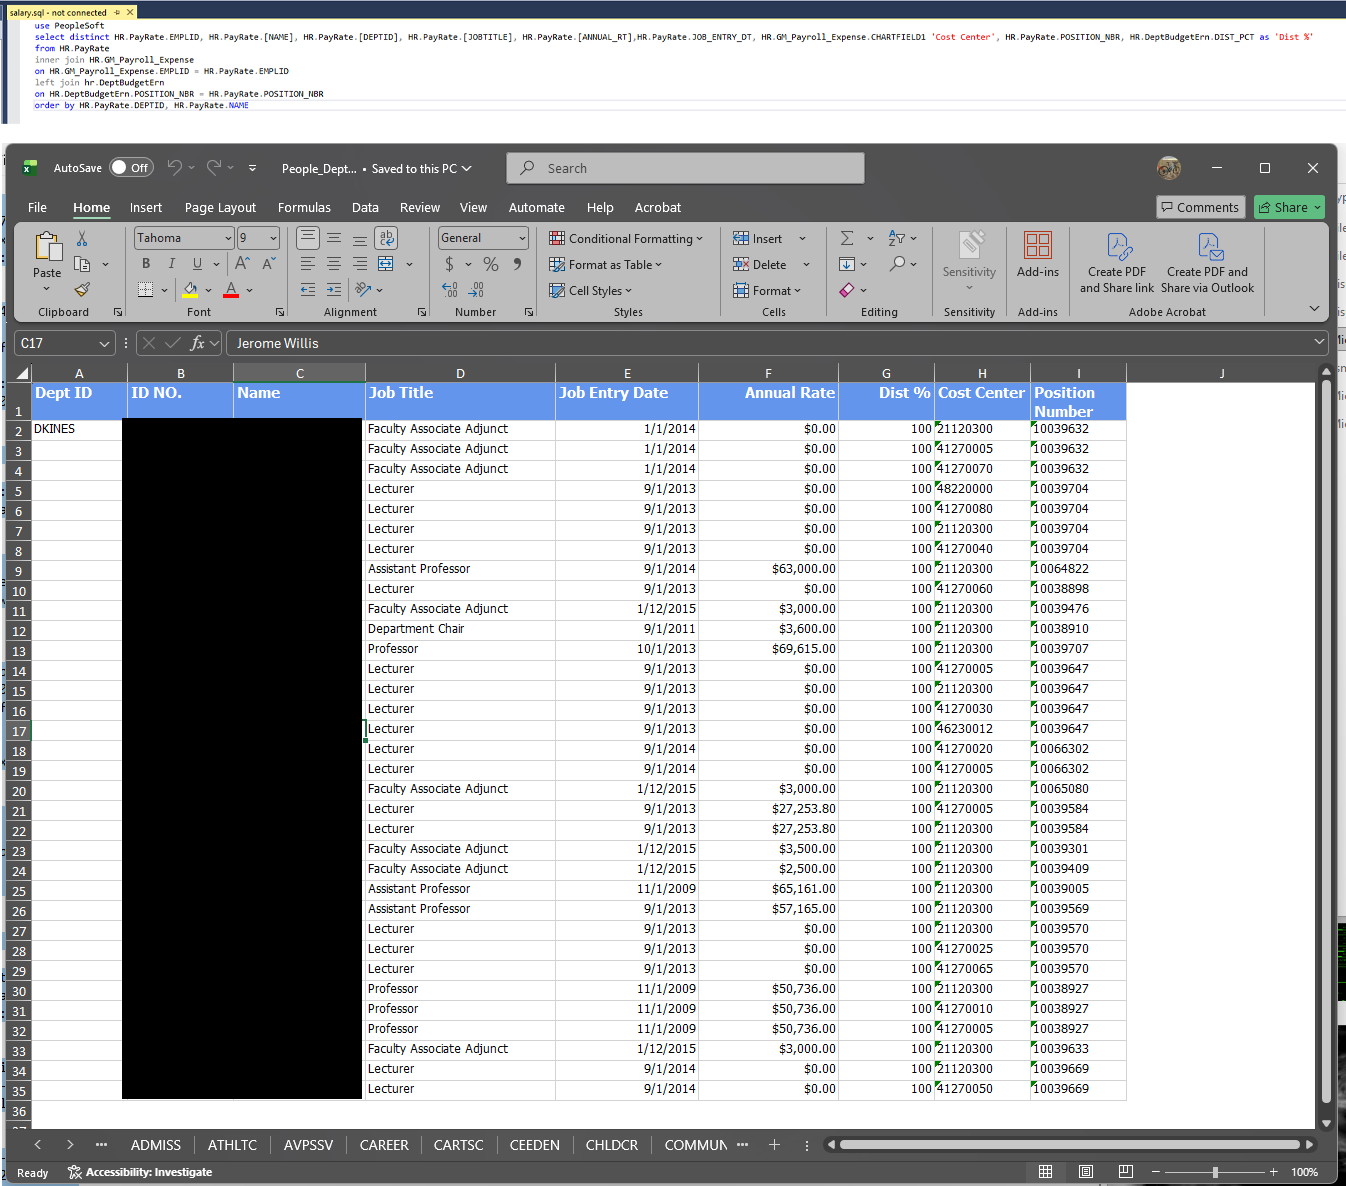Increase font size with larger A icon
1346x1186 pixels.
click(242, 264)
